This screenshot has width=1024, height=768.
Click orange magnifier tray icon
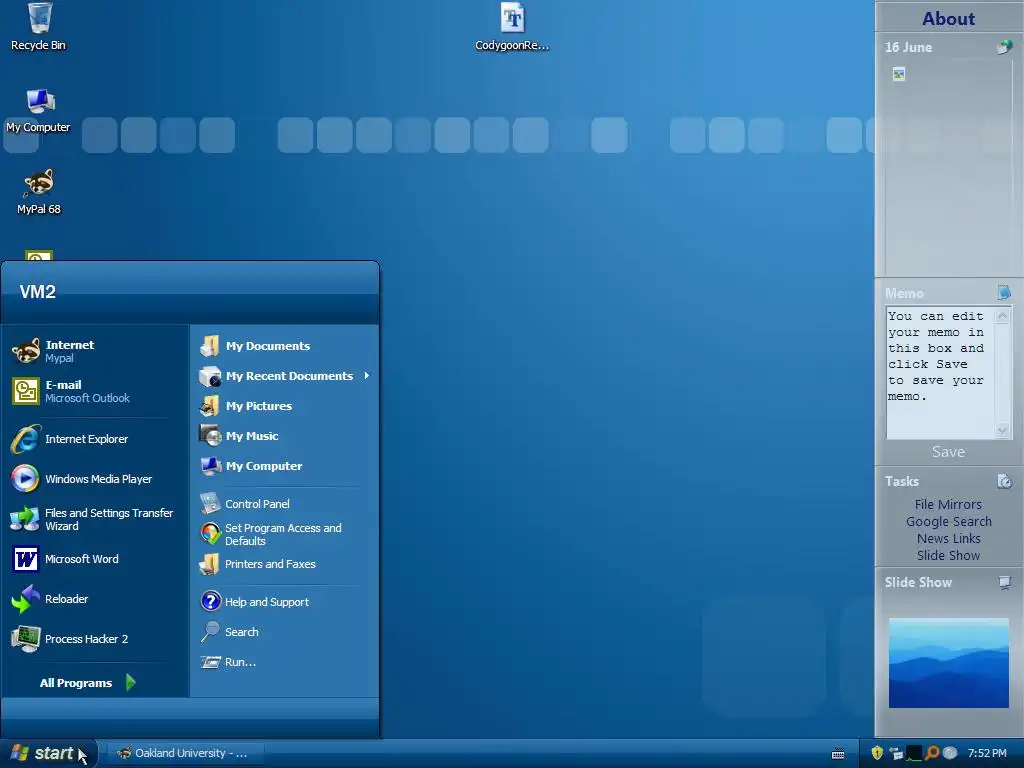pos(932,753)
